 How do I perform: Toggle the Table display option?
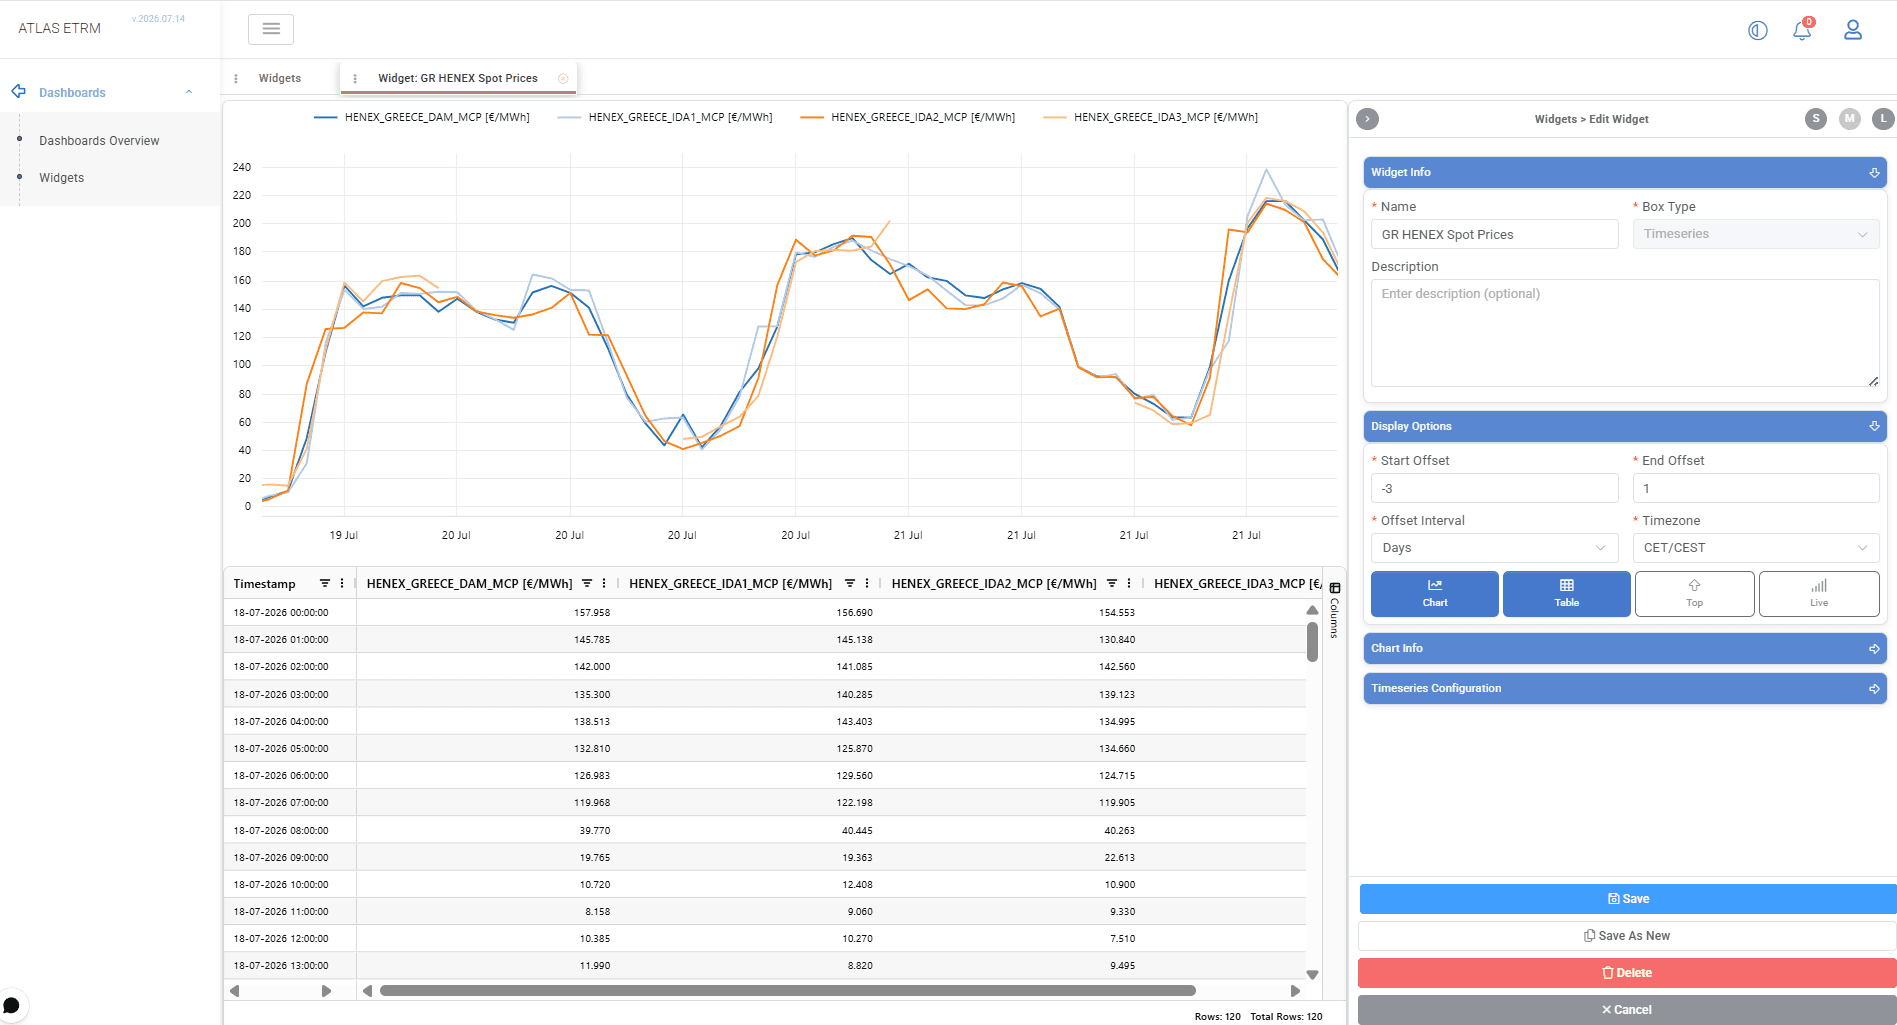[1566, 594]
